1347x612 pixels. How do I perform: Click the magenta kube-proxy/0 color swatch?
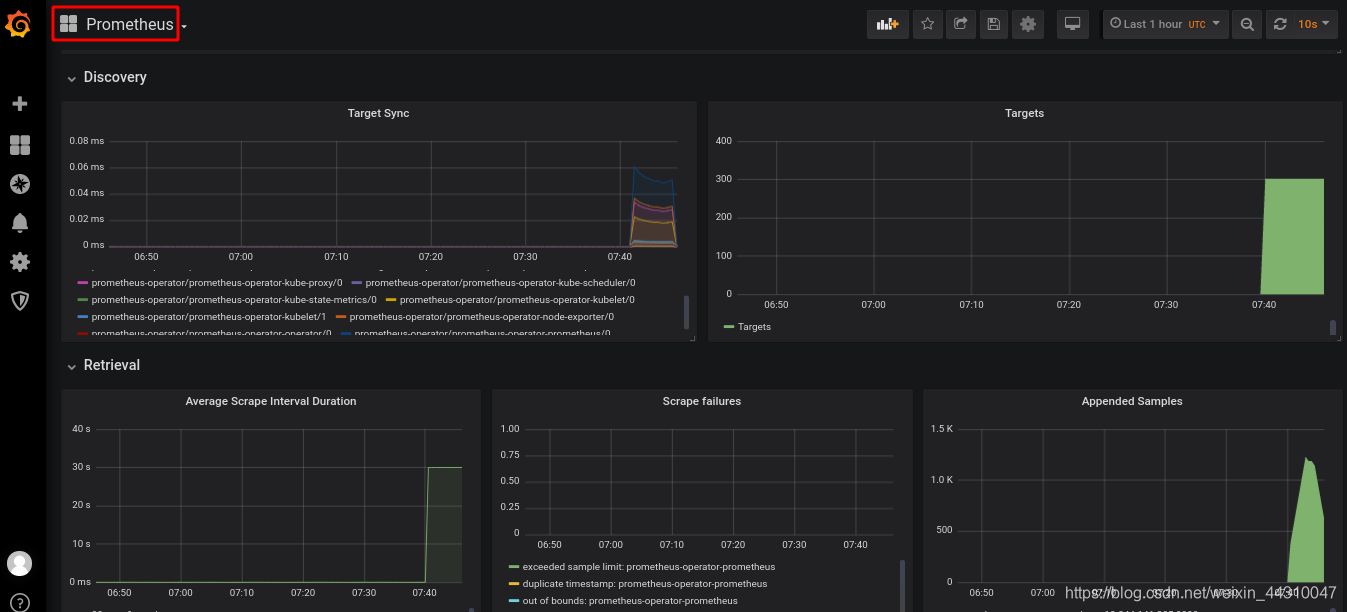tap(82, 283)
